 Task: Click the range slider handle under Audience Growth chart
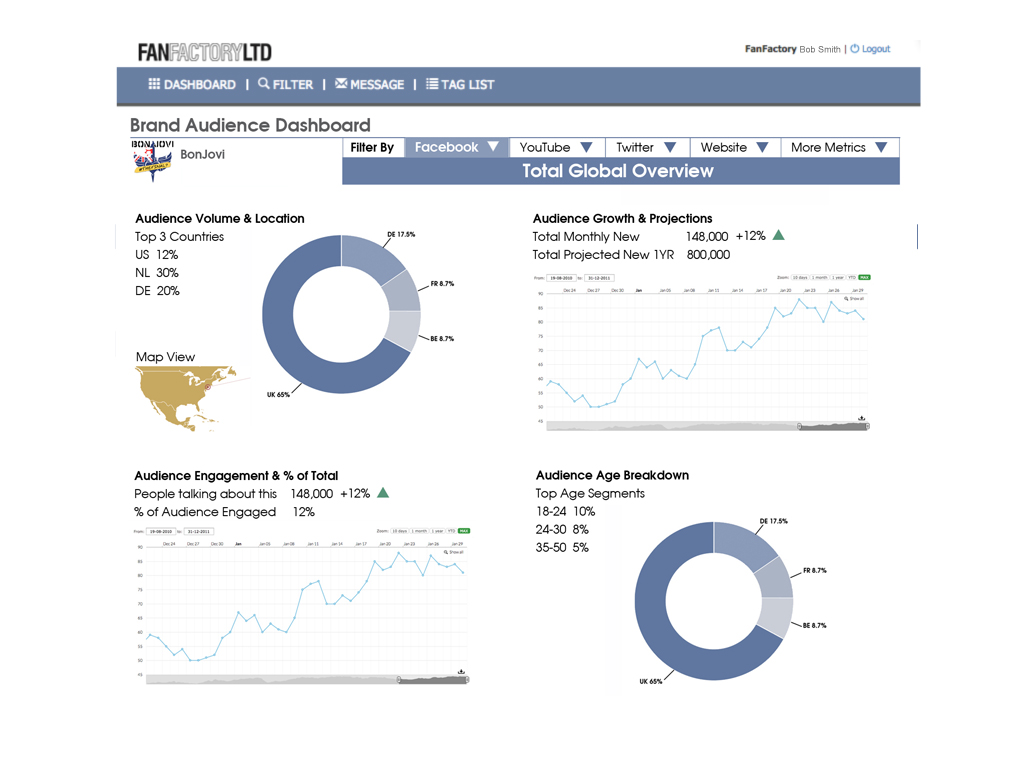[800, 426]
